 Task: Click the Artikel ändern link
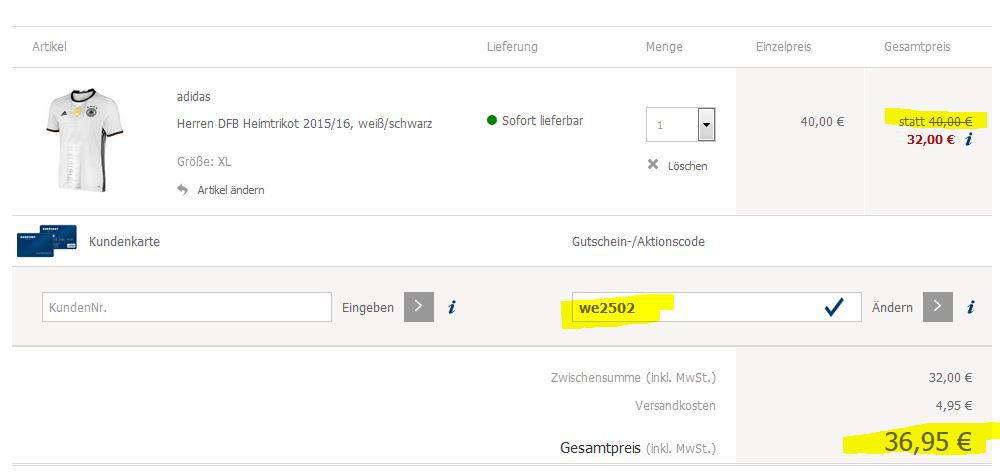pyautogui.click(x=230, y=190)
